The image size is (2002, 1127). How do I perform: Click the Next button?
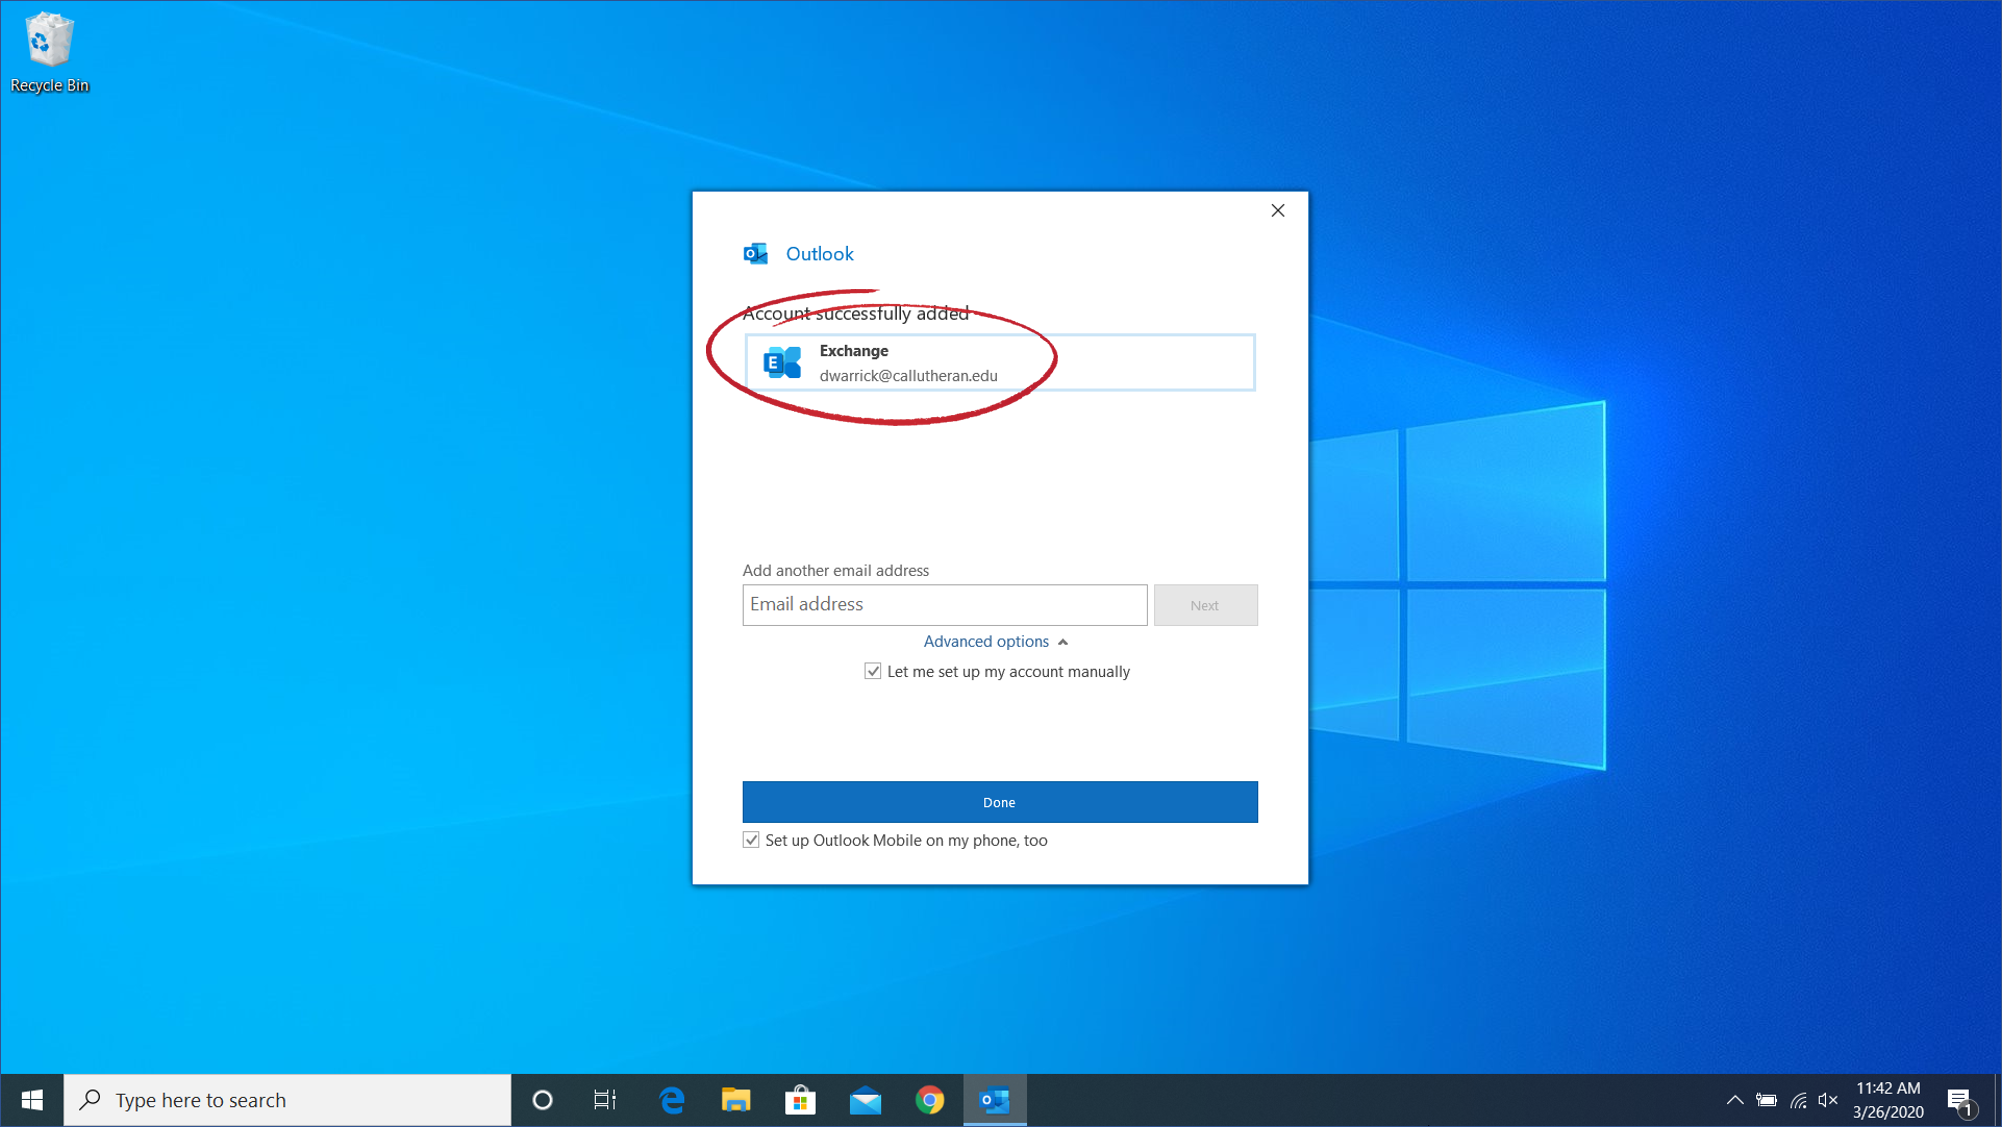click(x=1205, y=605)
